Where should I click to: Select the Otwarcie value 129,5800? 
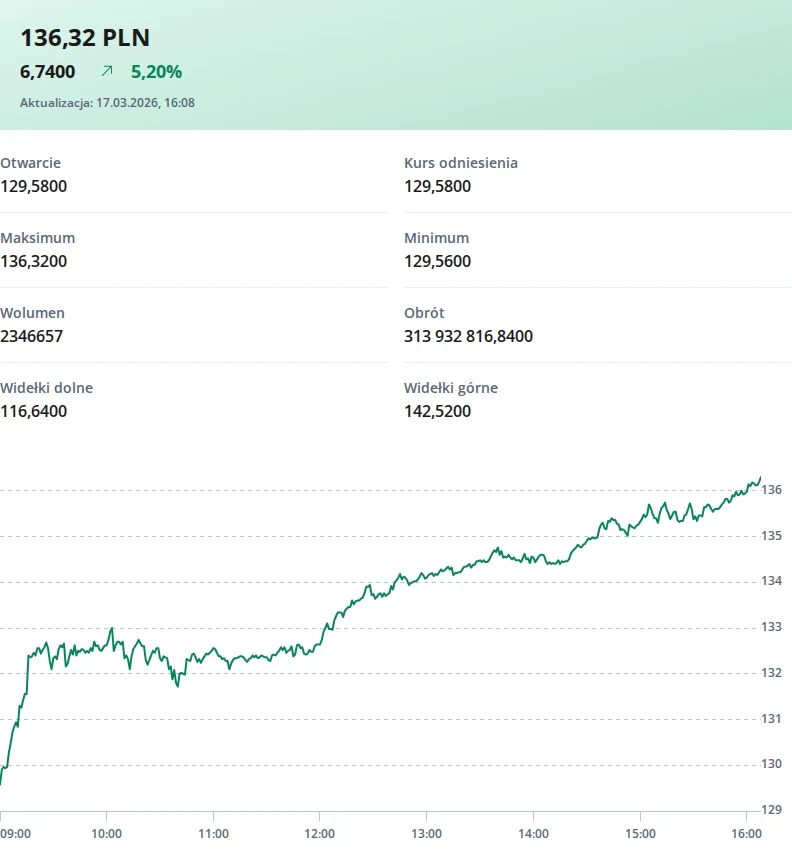click(34, 186)
